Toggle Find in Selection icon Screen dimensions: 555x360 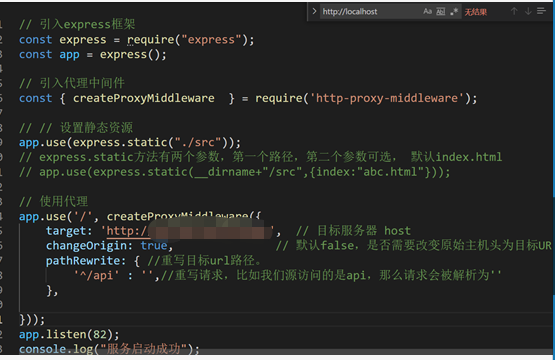click(x=541, y=11)
